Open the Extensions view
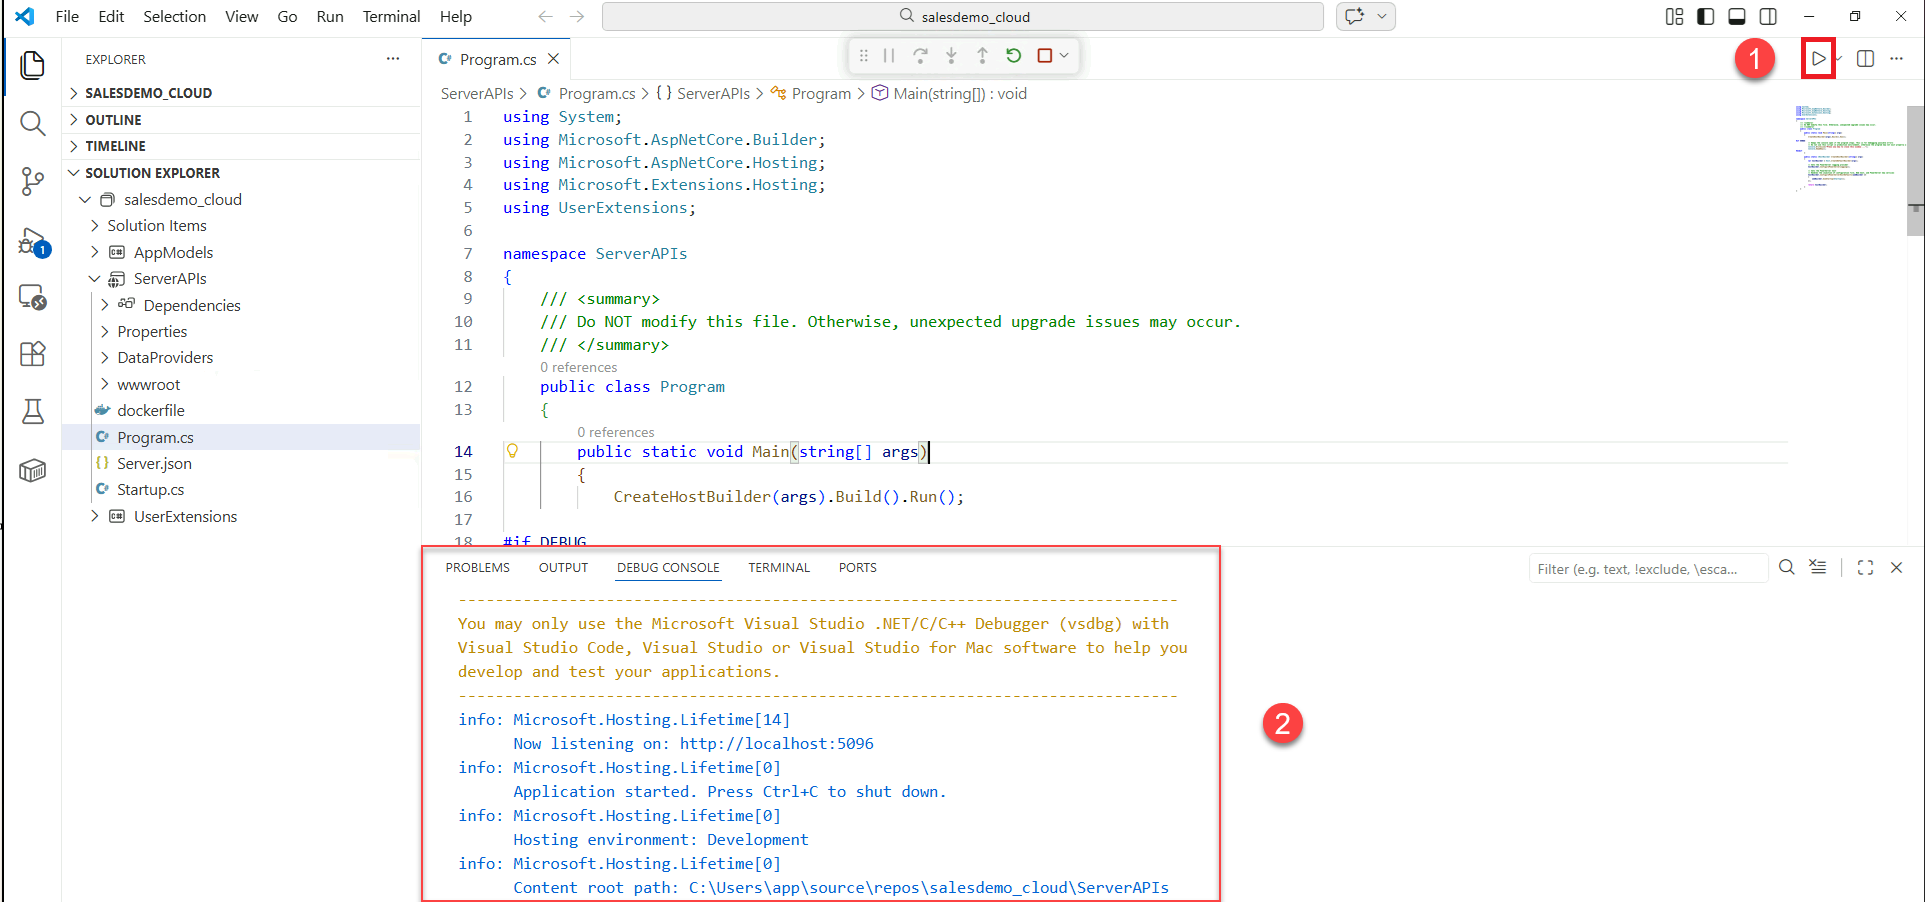Screen dimensions: 1926x902 (x=33, y=354)
